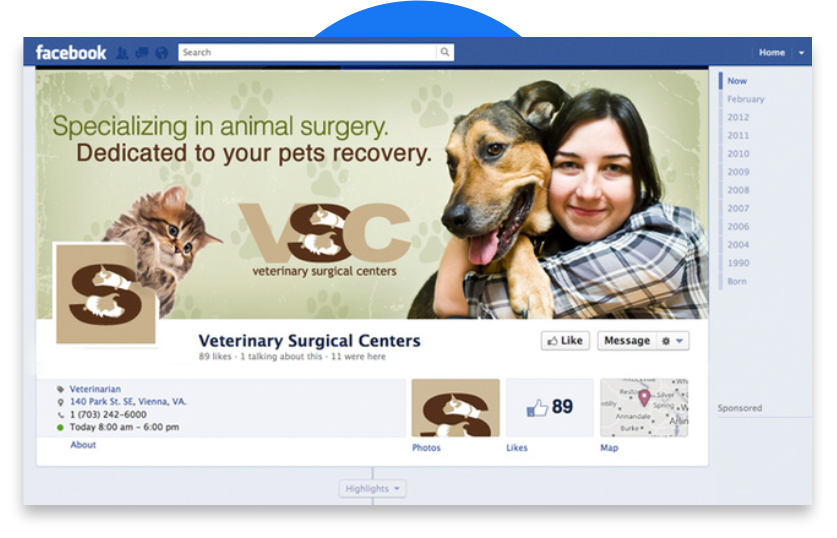Open the gear settings icon beside Message

pyautogui.click(x=666, y=341)
